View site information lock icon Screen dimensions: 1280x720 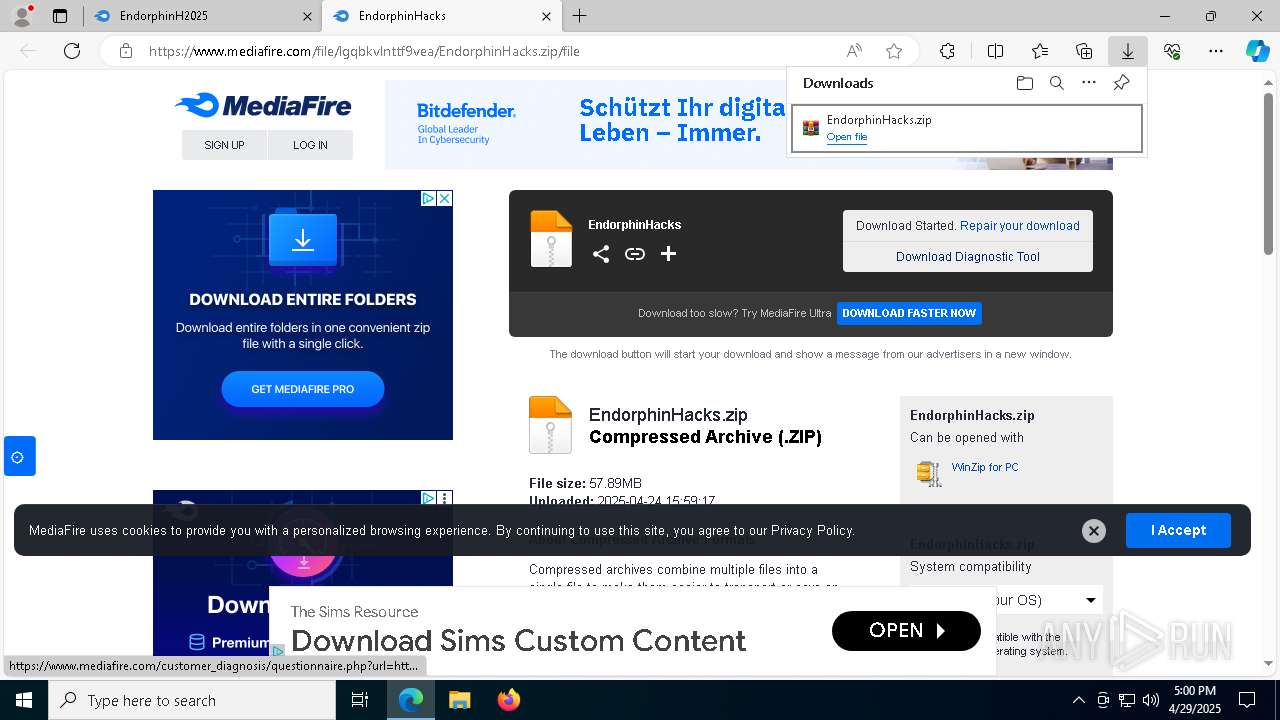pyautogui.click(x=125, y=51)
